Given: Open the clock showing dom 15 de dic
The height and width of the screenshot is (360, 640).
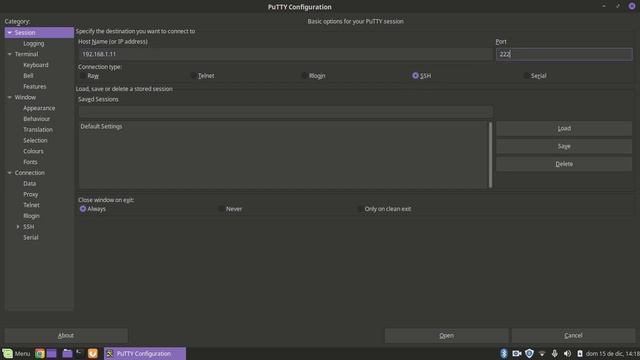Looking at the screenshot, I should coord(613,353).
